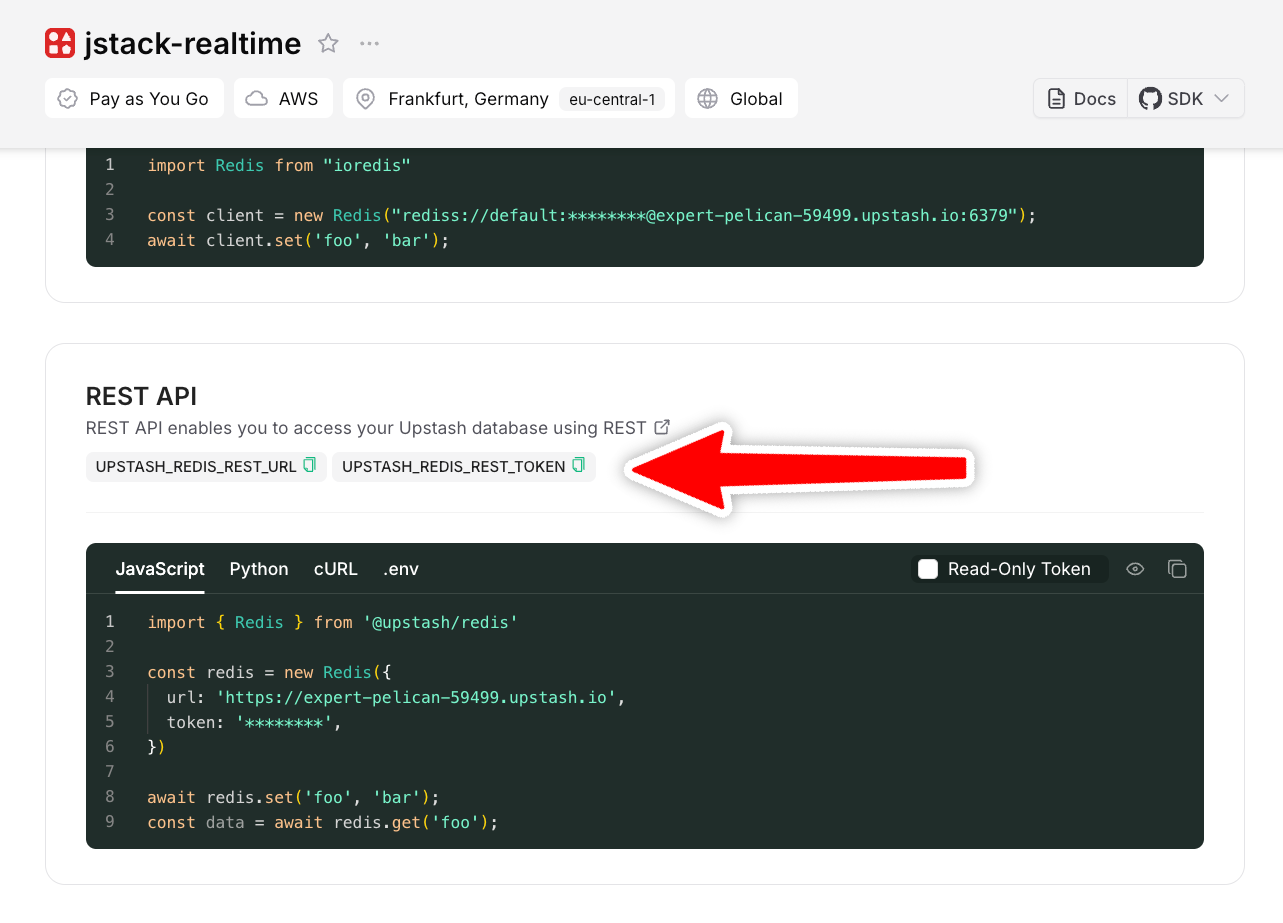Switch to the Python tab

click(258, 568)
